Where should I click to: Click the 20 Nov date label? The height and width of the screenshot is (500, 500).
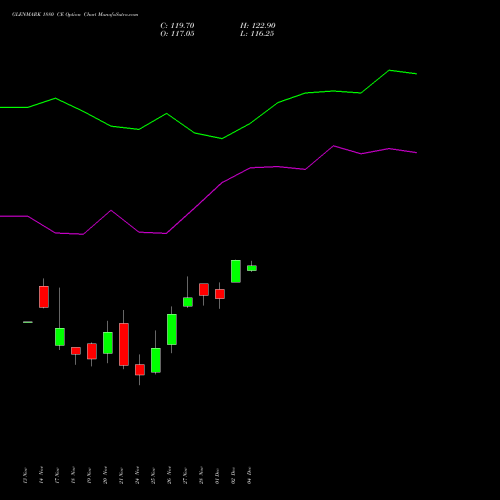[x=105, y=475]
